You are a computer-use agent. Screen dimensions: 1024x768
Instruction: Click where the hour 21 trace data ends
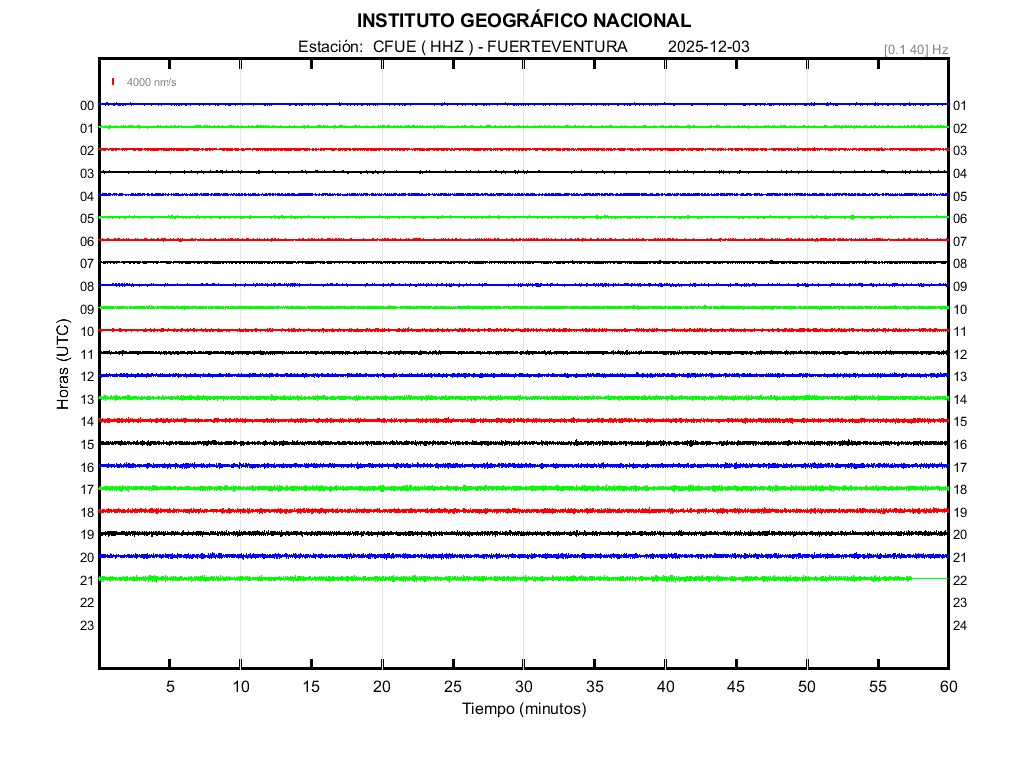[911, 578]
